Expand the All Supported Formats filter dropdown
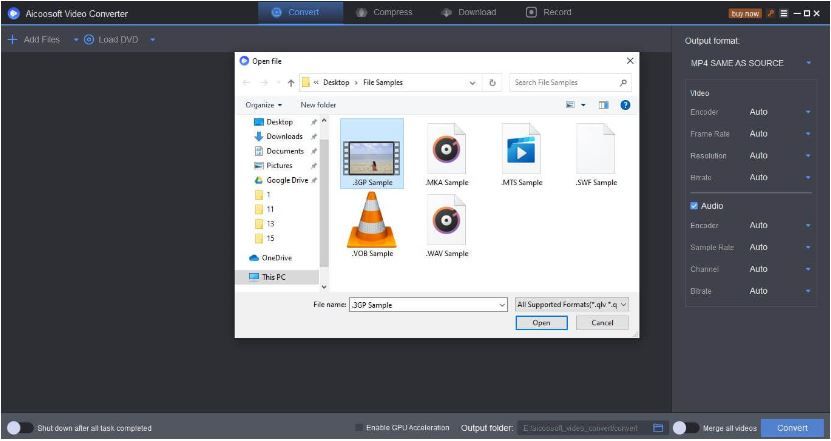 (572, 304)
